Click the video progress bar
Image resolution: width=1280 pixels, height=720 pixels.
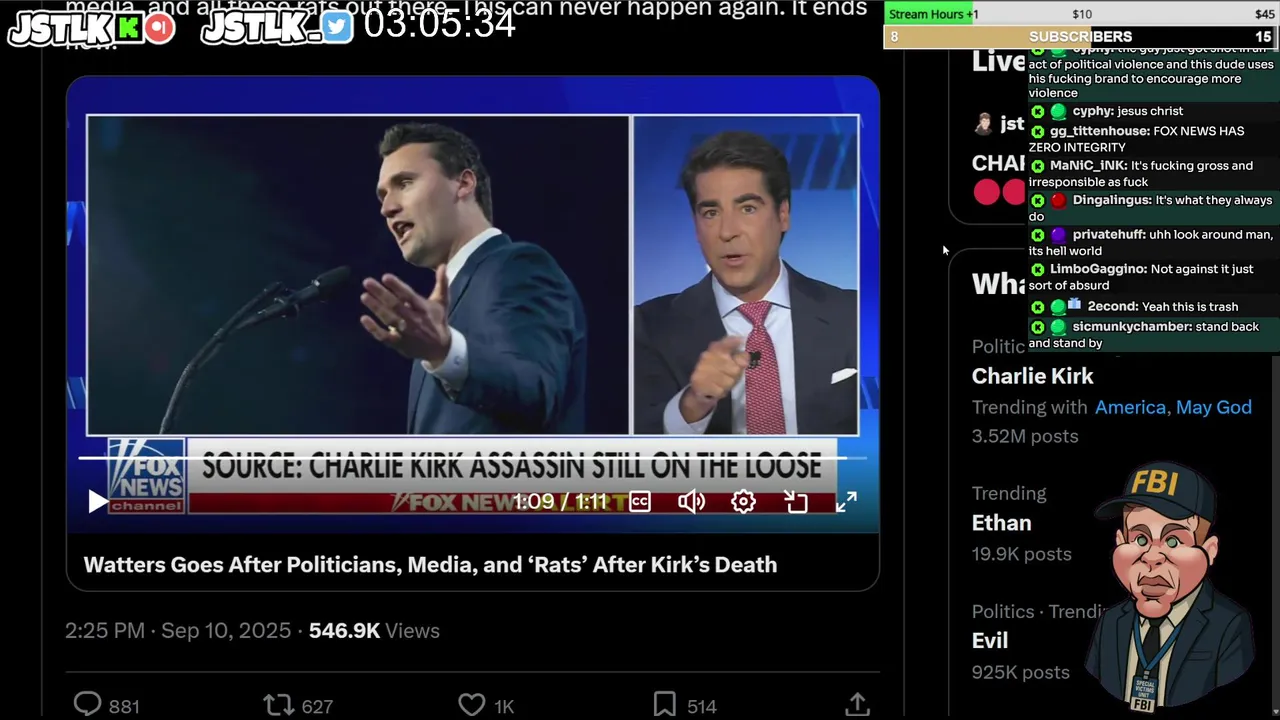pyautogui.click(x=472, y=458)
